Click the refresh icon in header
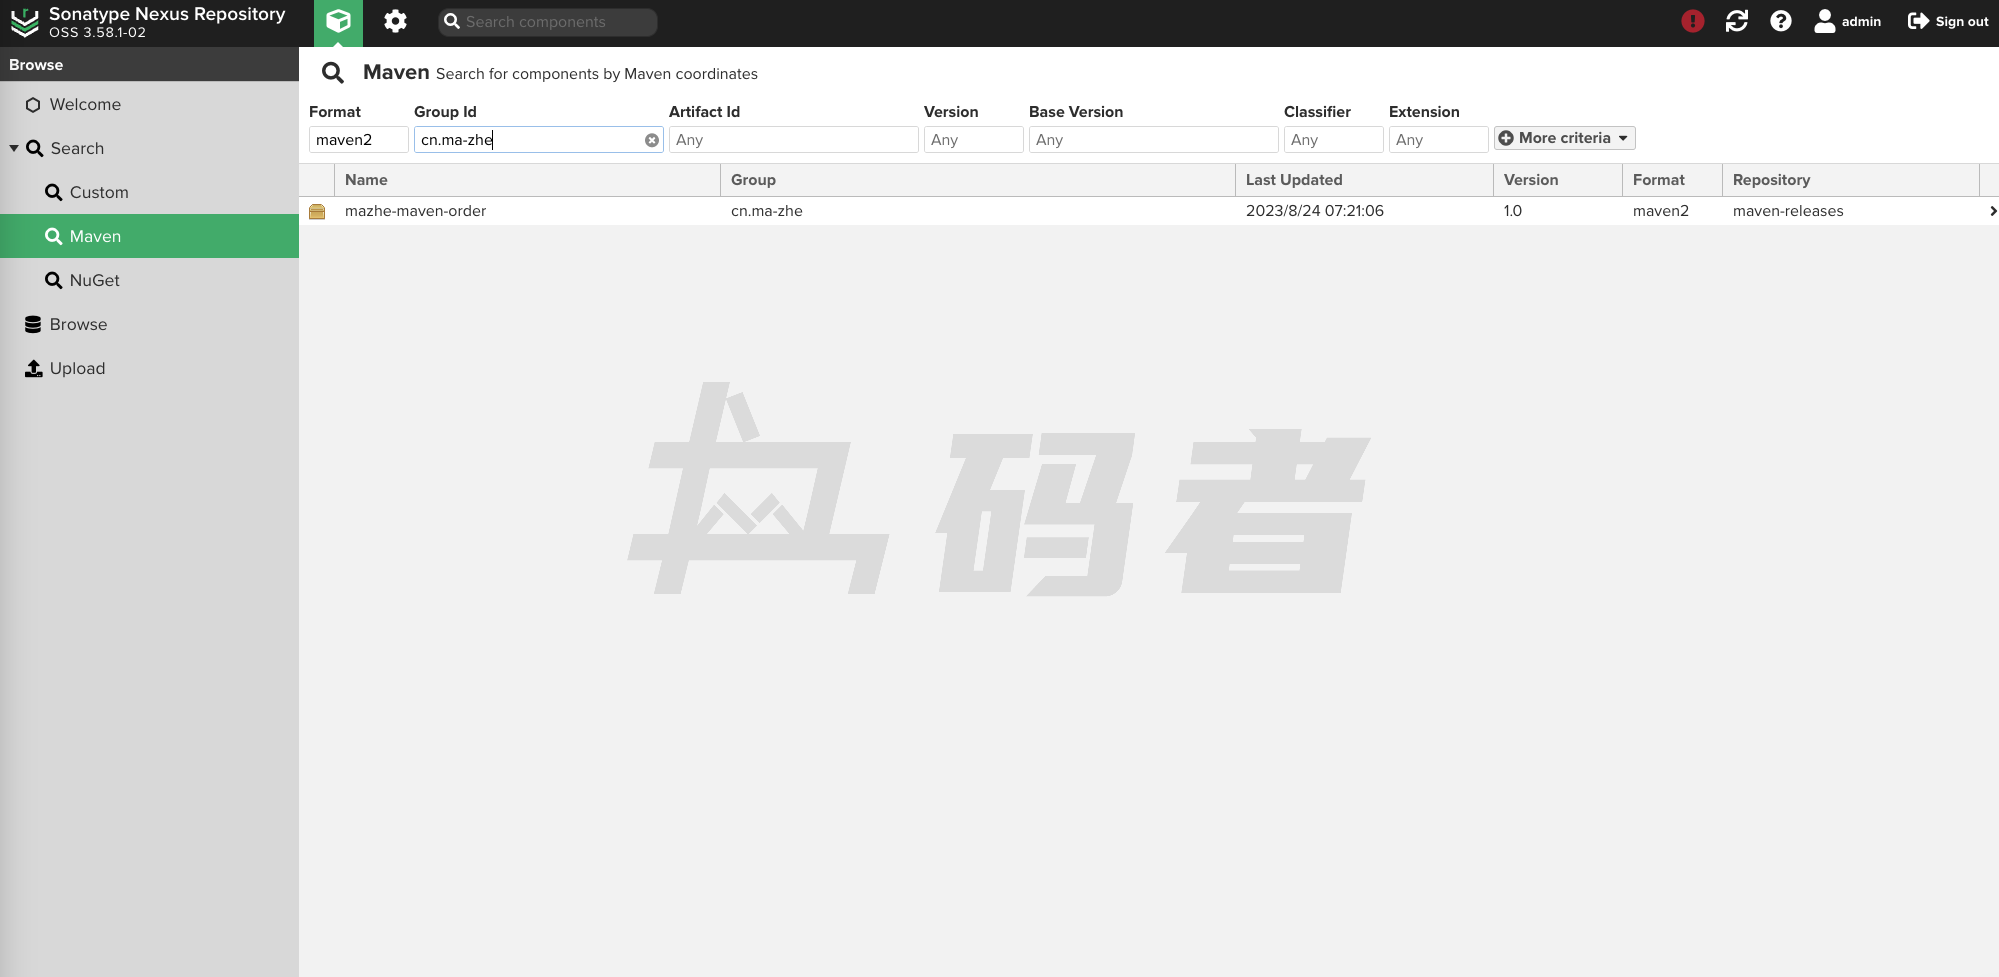Screen dimensions: 1999x977 [1736, 21]
